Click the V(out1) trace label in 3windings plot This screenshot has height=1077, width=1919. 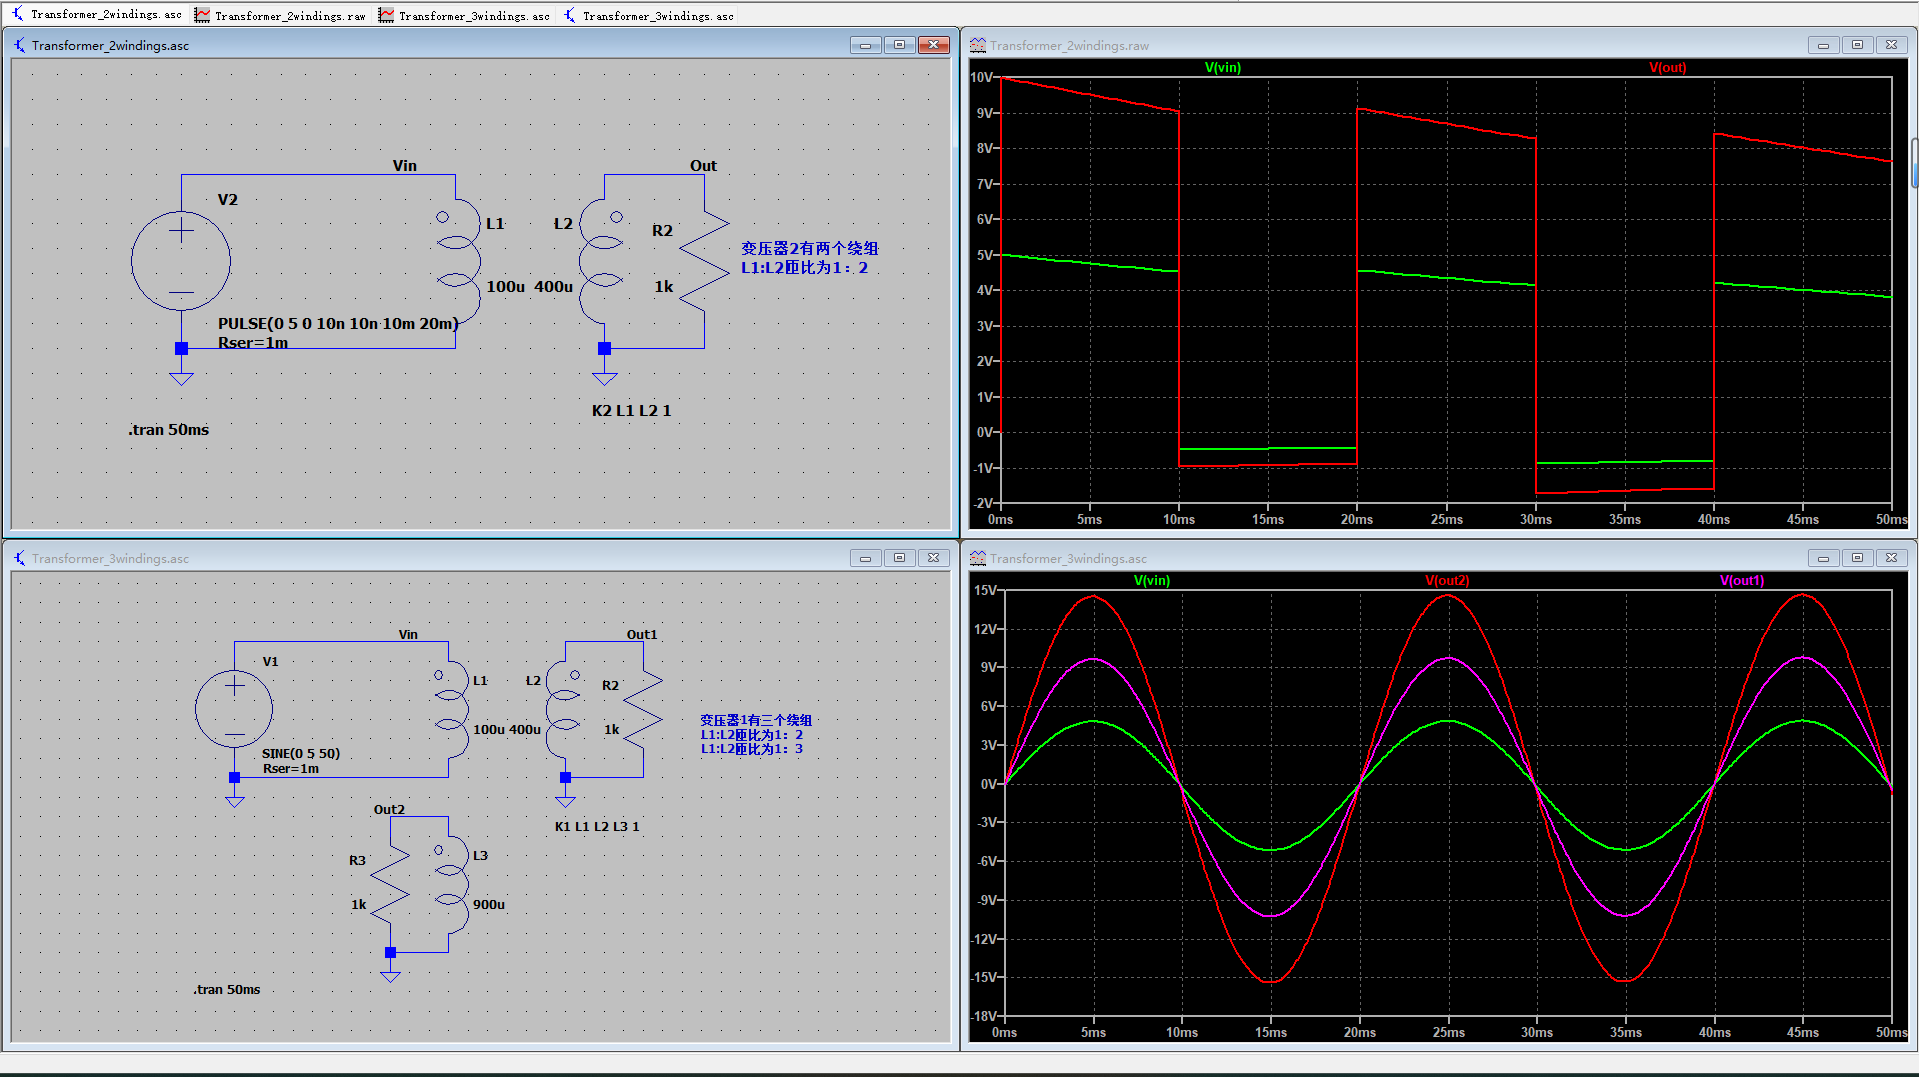click(1742, 580)
